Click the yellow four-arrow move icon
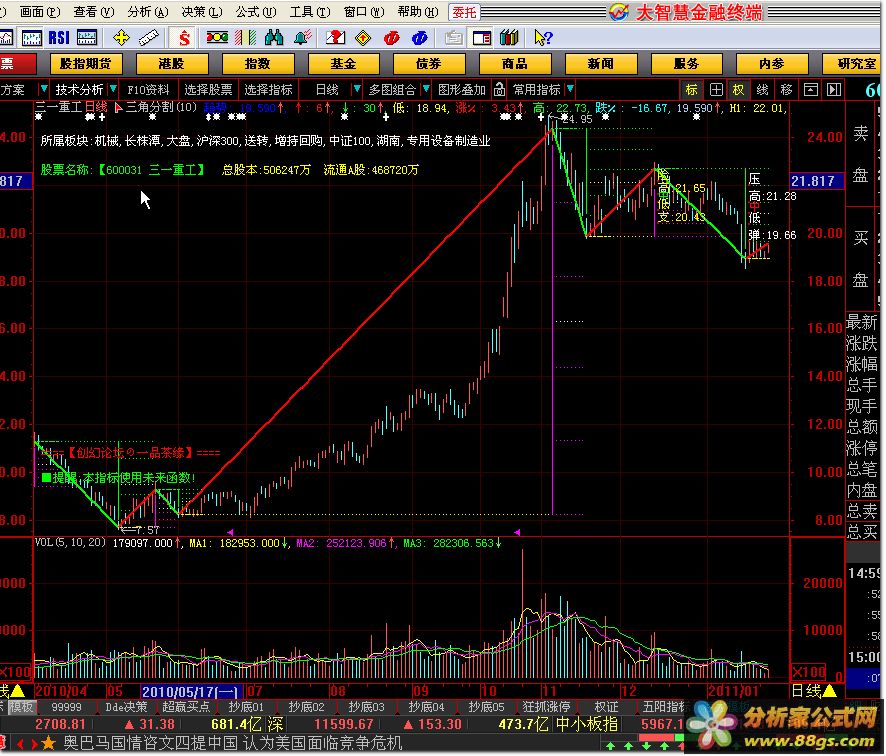The image size is (886, 756). pos(121,38)
